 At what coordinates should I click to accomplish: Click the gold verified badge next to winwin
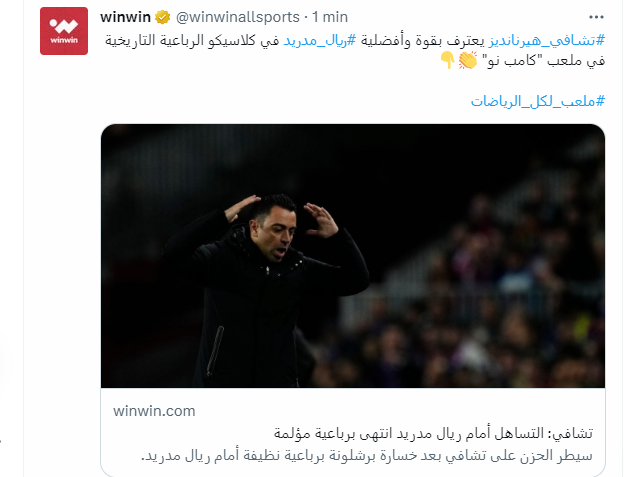click(x=162, y=17)
